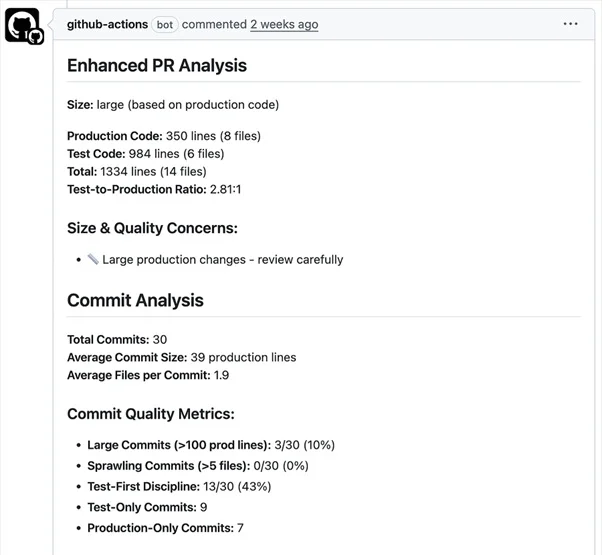This screenshot has height=555, width=602.
Task: Click the ruler emoji in concerns list
Action: 93,260
